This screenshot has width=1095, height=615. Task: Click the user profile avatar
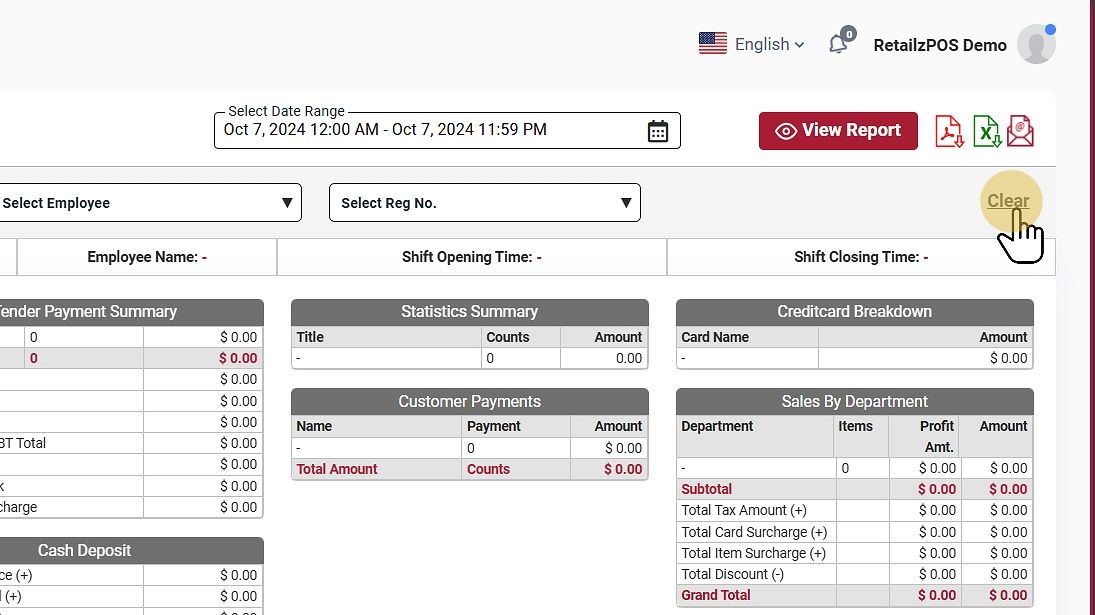click(1035, 44)
